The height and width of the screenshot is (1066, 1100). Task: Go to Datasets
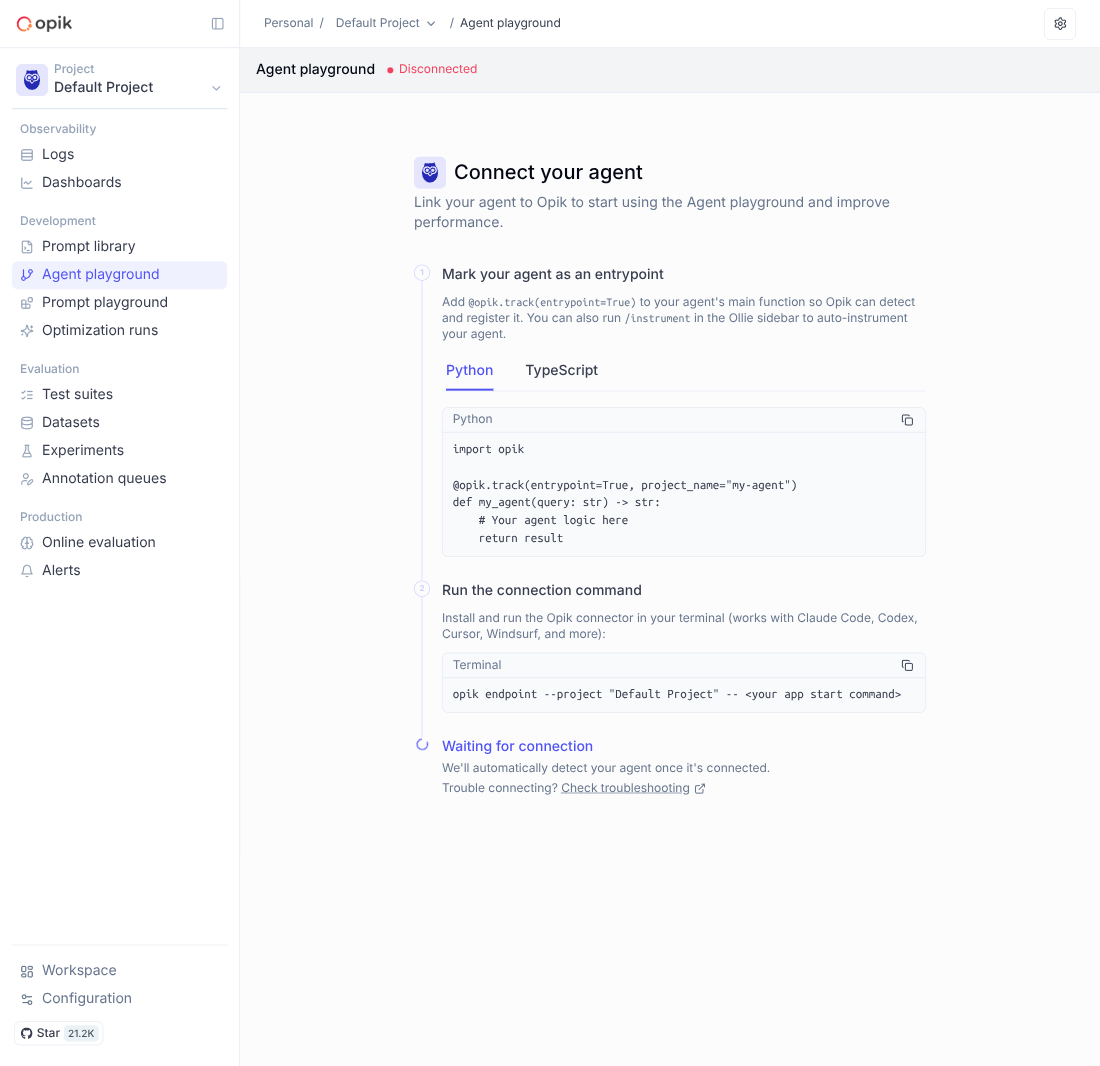pos(119,422)
